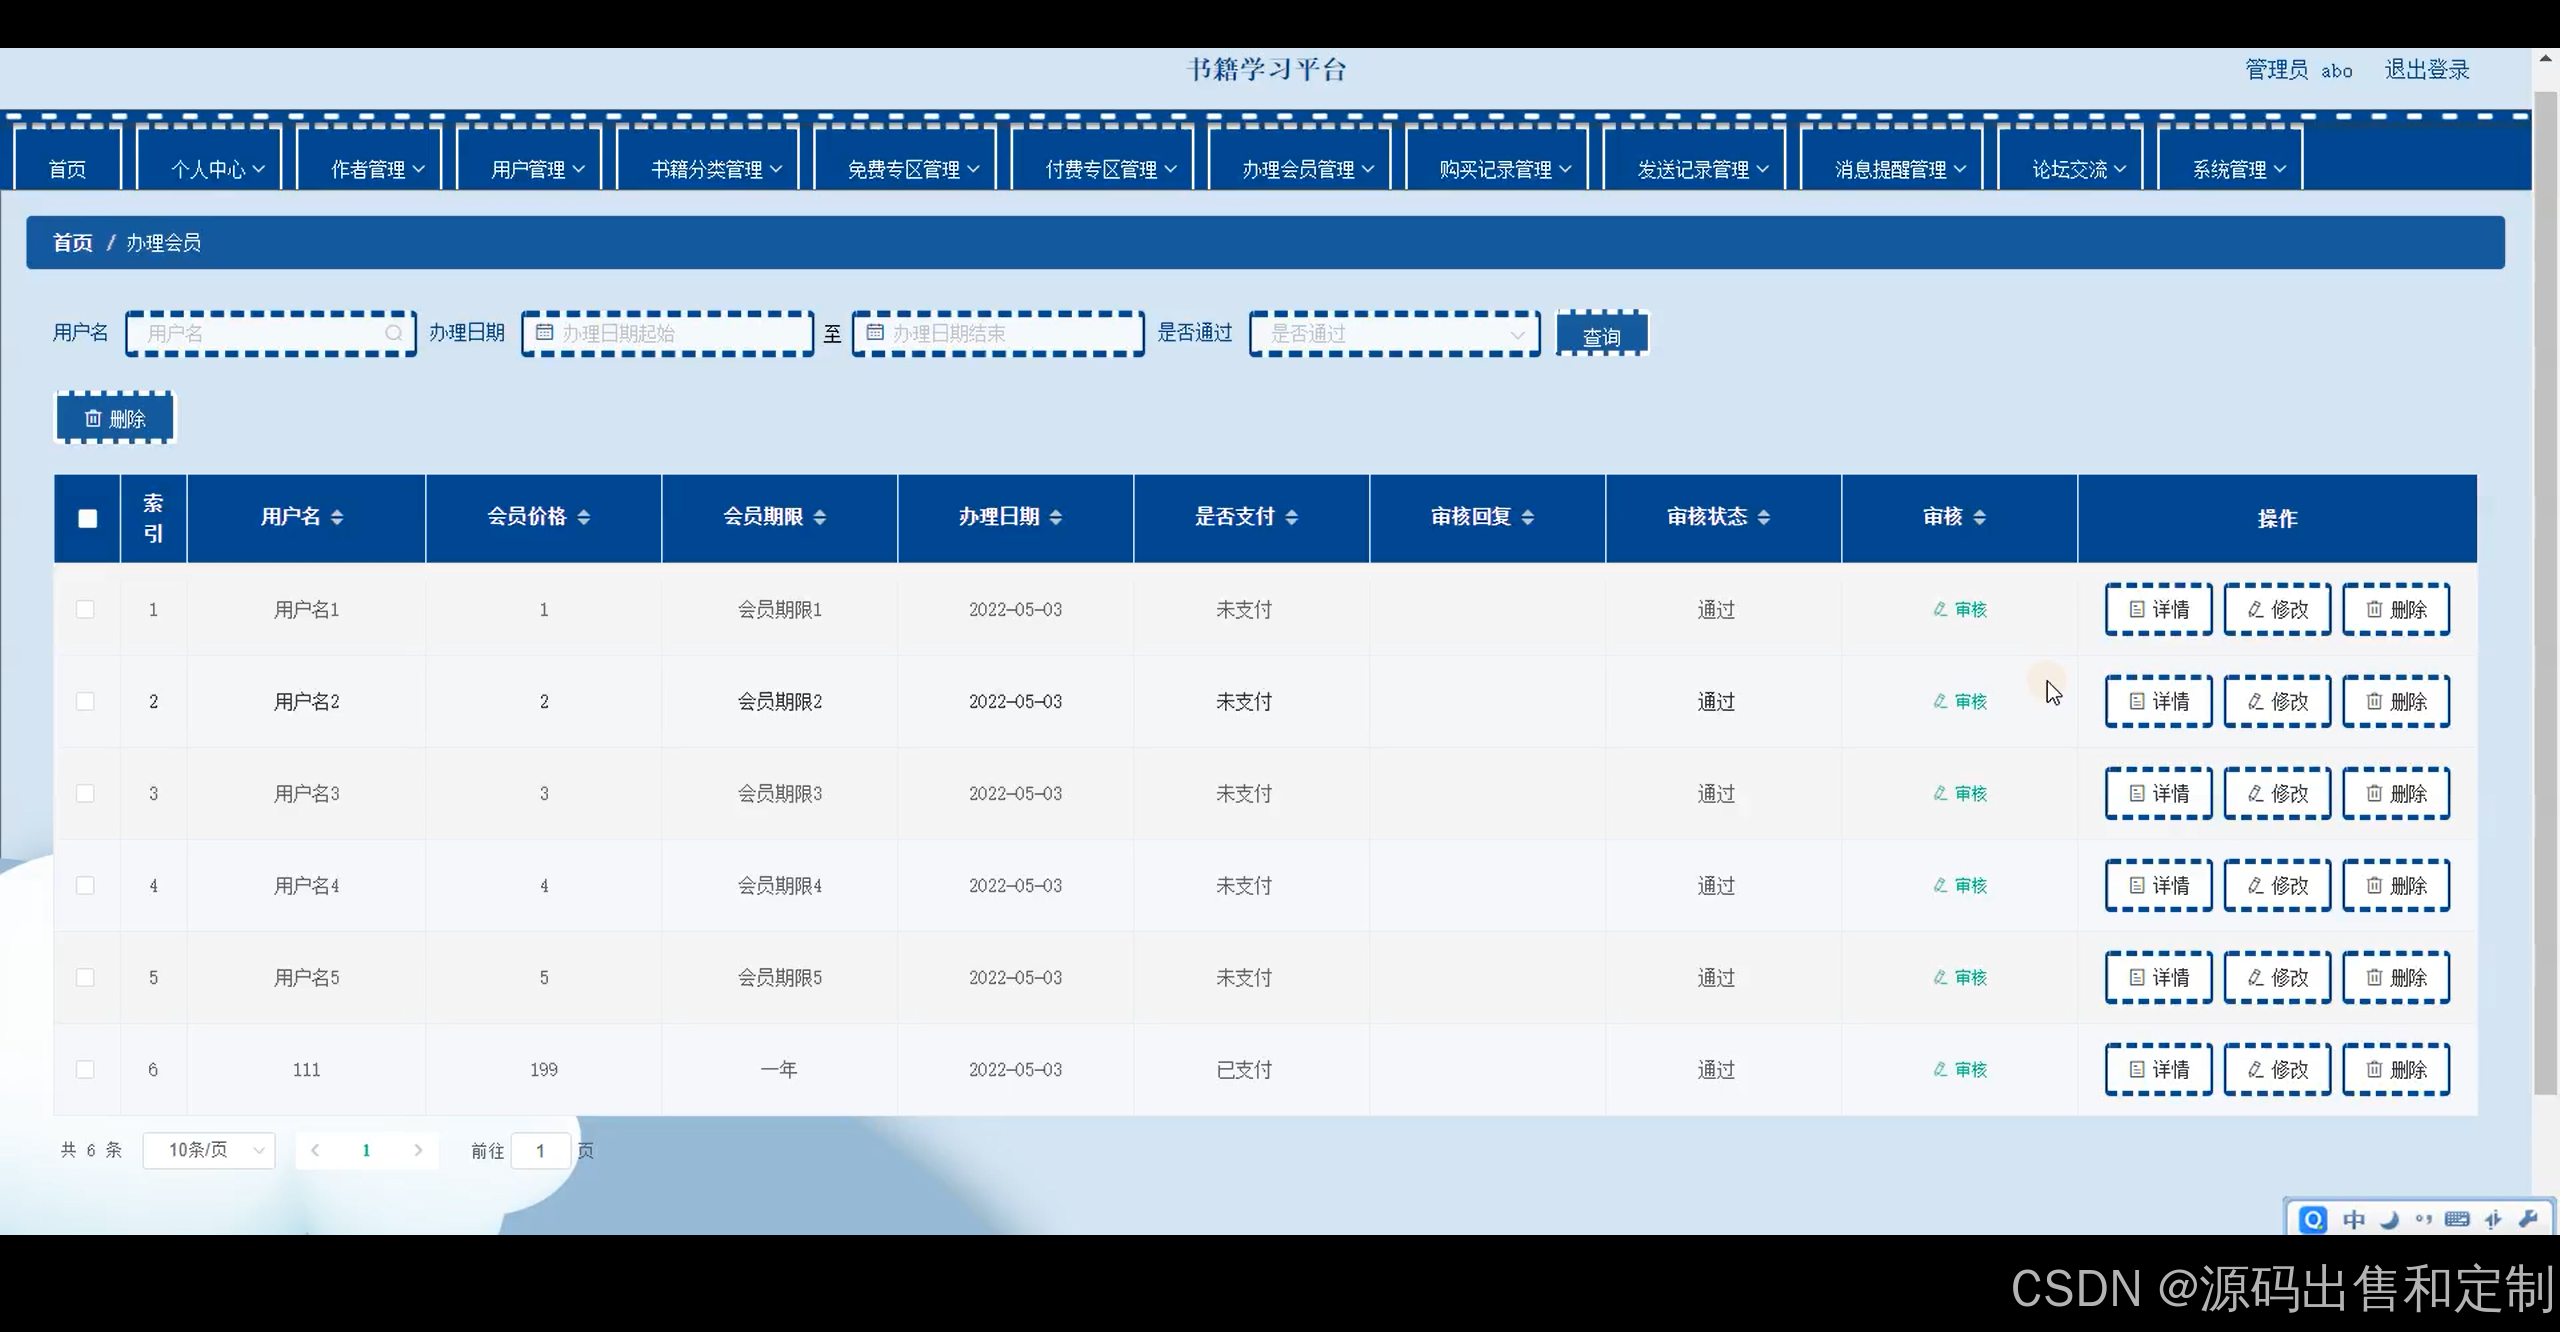This screenshot has height=1332, width=2560.
Task: Toggle the select-all header checkbox
Action: 88,518
